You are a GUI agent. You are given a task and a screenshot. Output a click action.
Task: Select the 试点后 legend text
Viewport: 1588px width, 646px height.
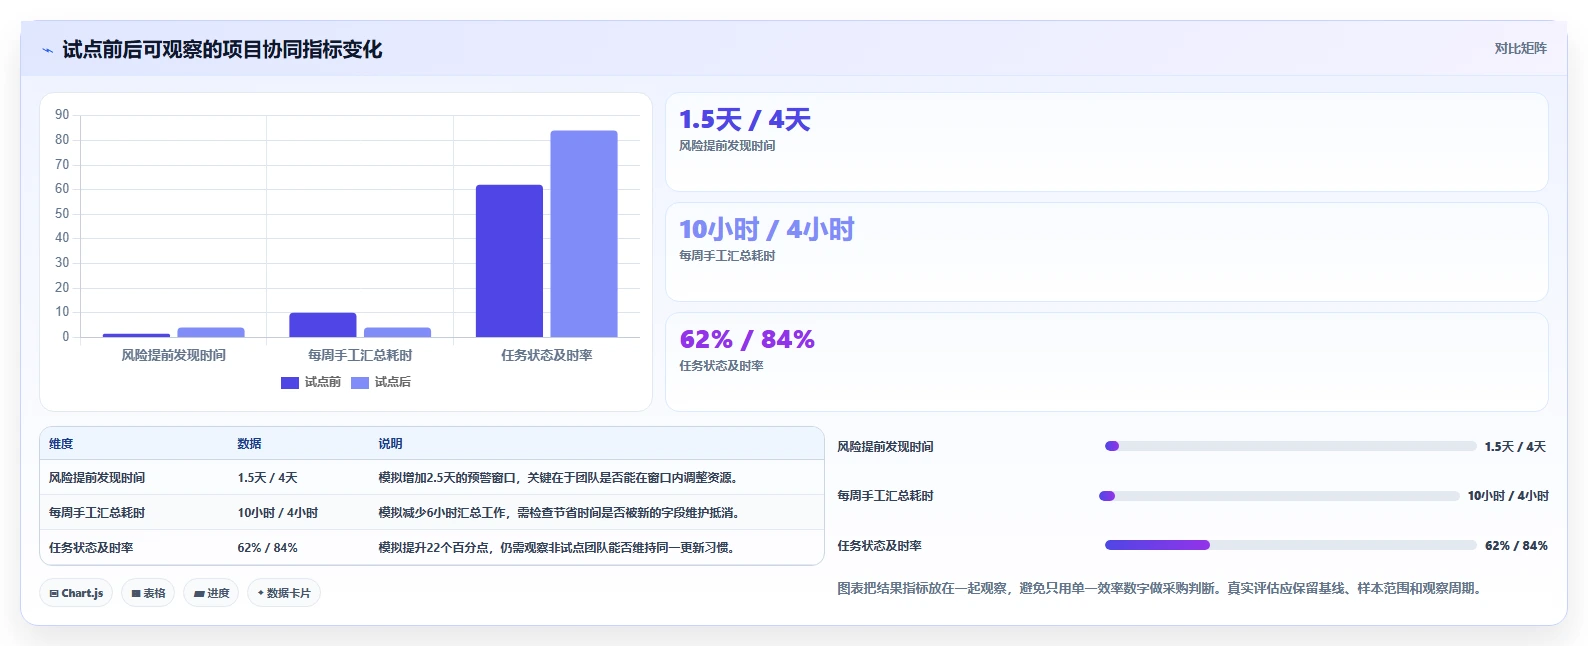point(392,382)
